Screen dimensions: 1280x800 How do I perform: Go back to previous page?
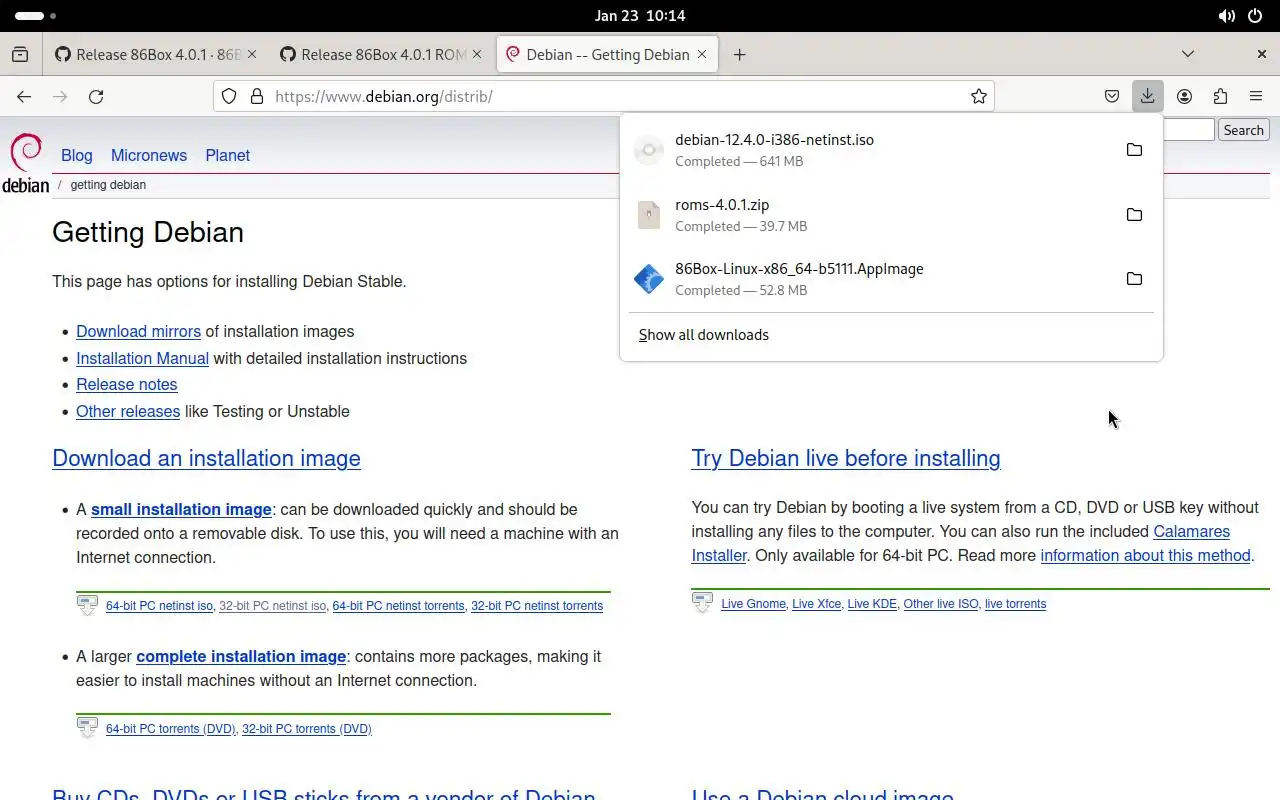[x=24, y=96]
